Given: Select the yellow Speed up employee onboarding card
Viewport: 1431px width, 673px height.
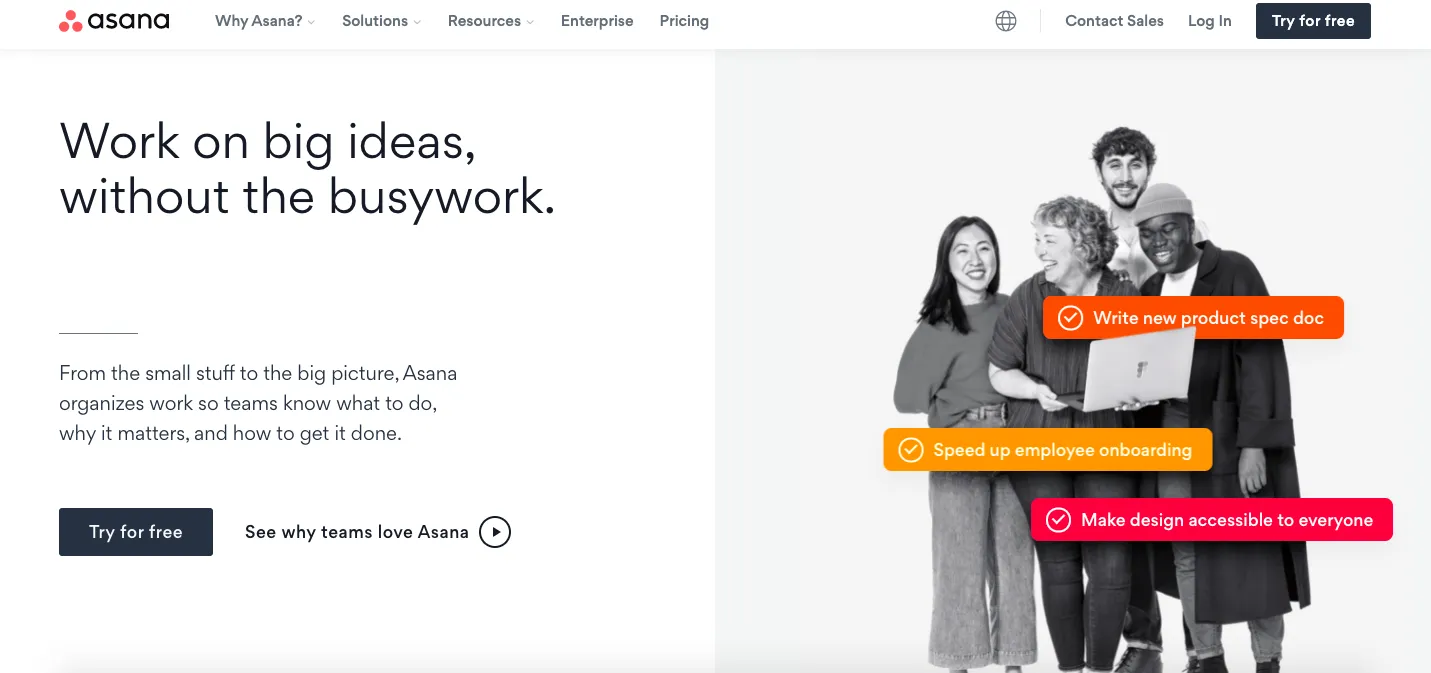Looking at the screenshot, I should click(1047, 450).
